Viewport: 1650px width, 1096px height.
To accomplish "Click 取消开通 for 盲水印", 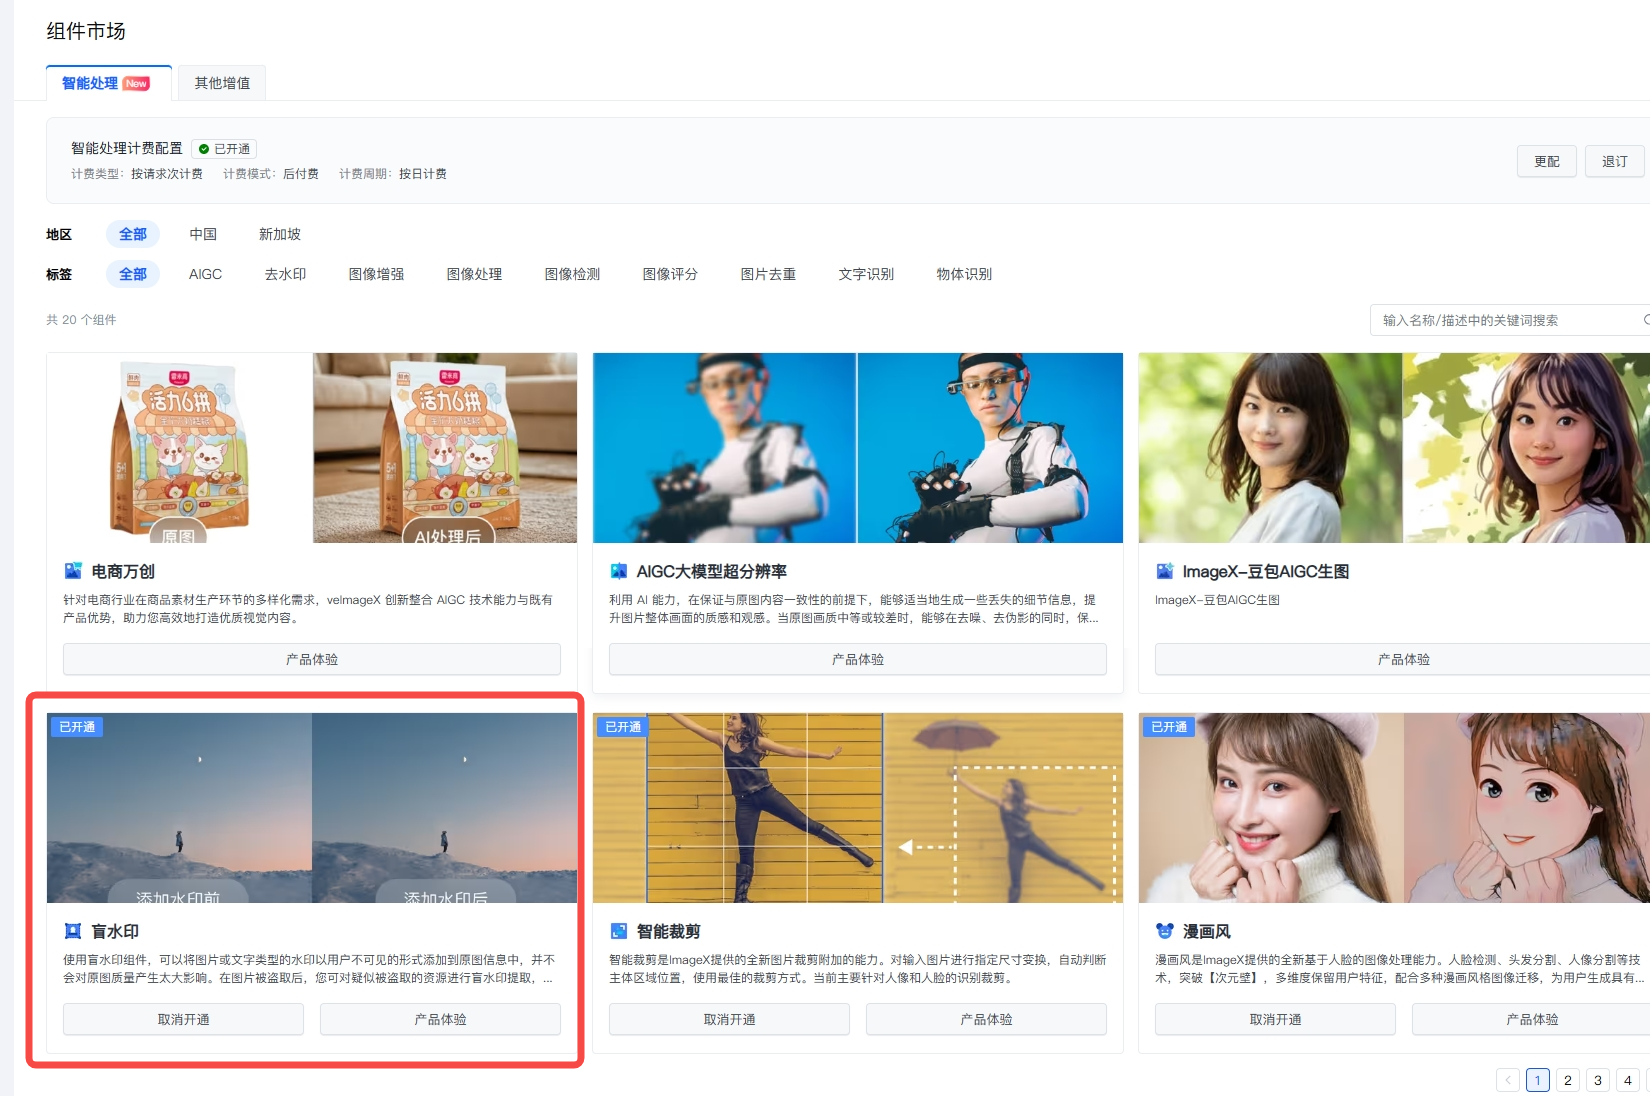I will click(x=183, y=1019).
